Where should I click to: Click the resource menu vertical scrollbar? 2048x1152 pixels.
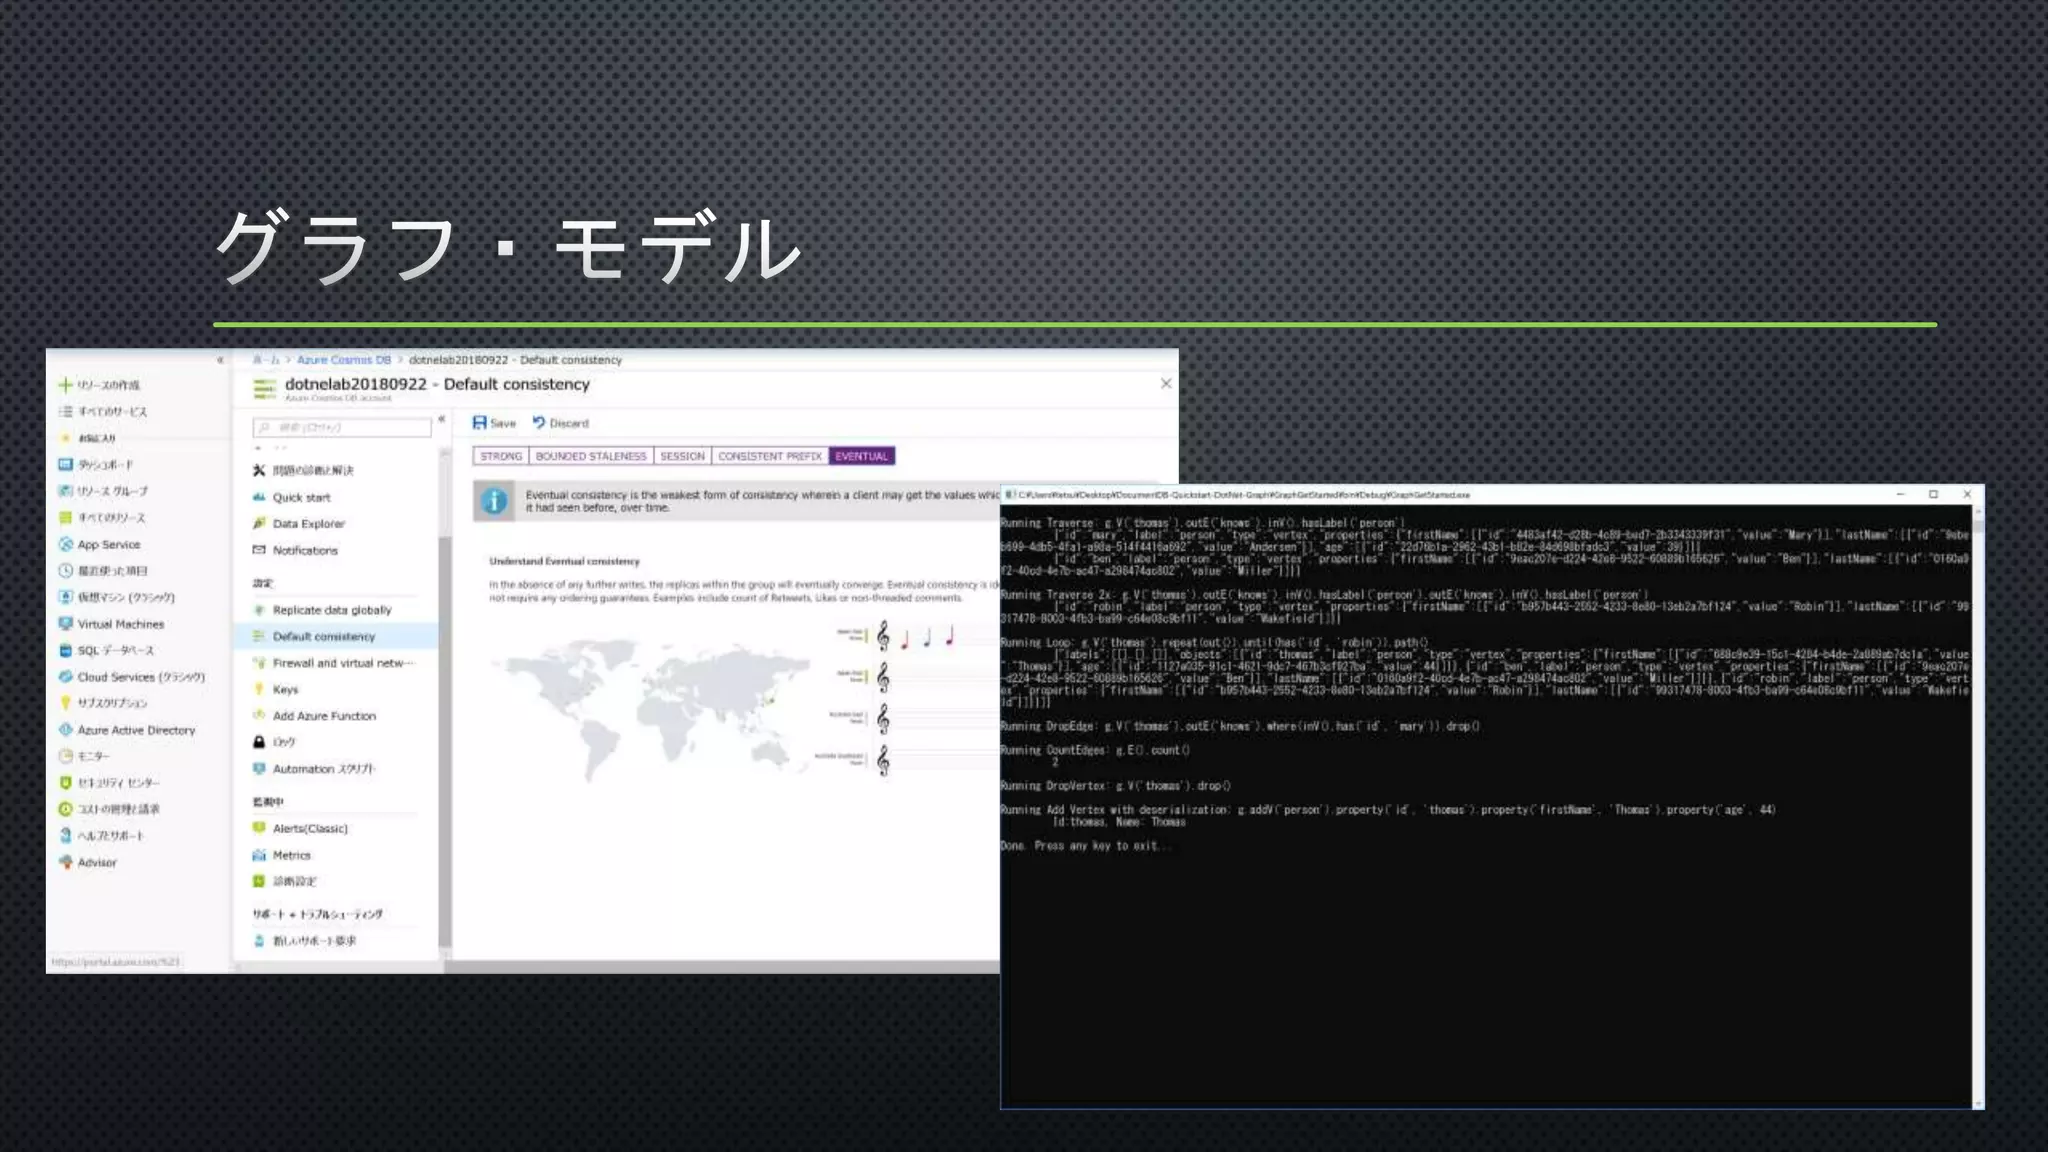coord(445,700)
